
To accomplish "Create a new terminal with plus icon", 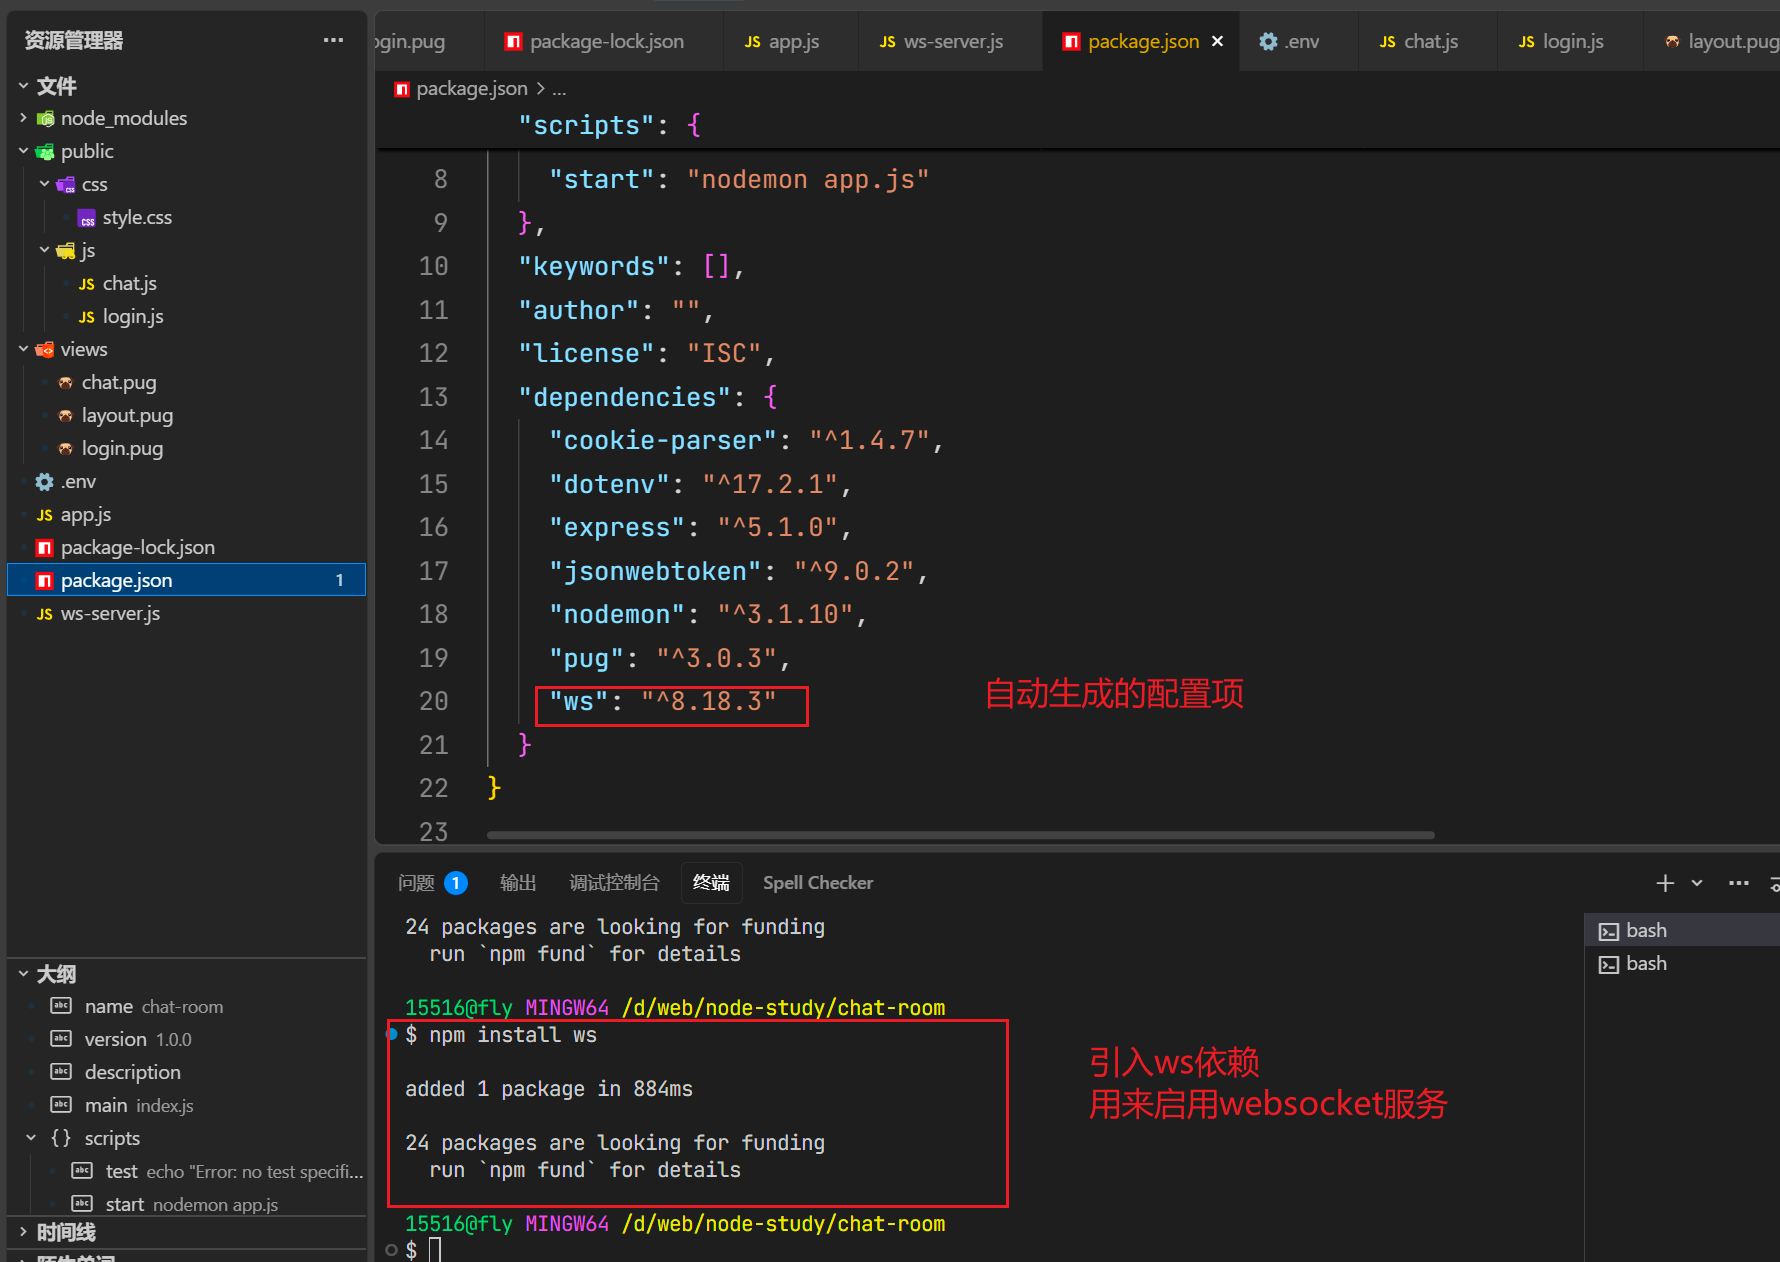I will 1665,883.
